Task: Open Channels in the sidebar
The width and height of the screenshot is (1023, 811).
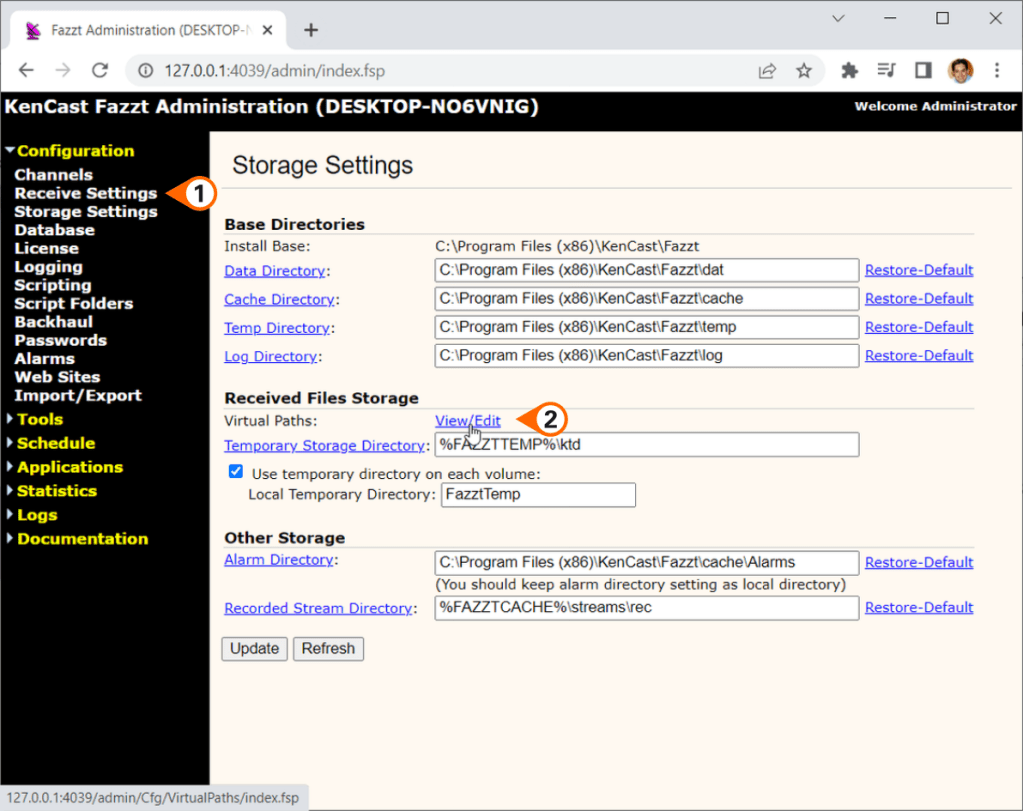Action: pos(53,175)
